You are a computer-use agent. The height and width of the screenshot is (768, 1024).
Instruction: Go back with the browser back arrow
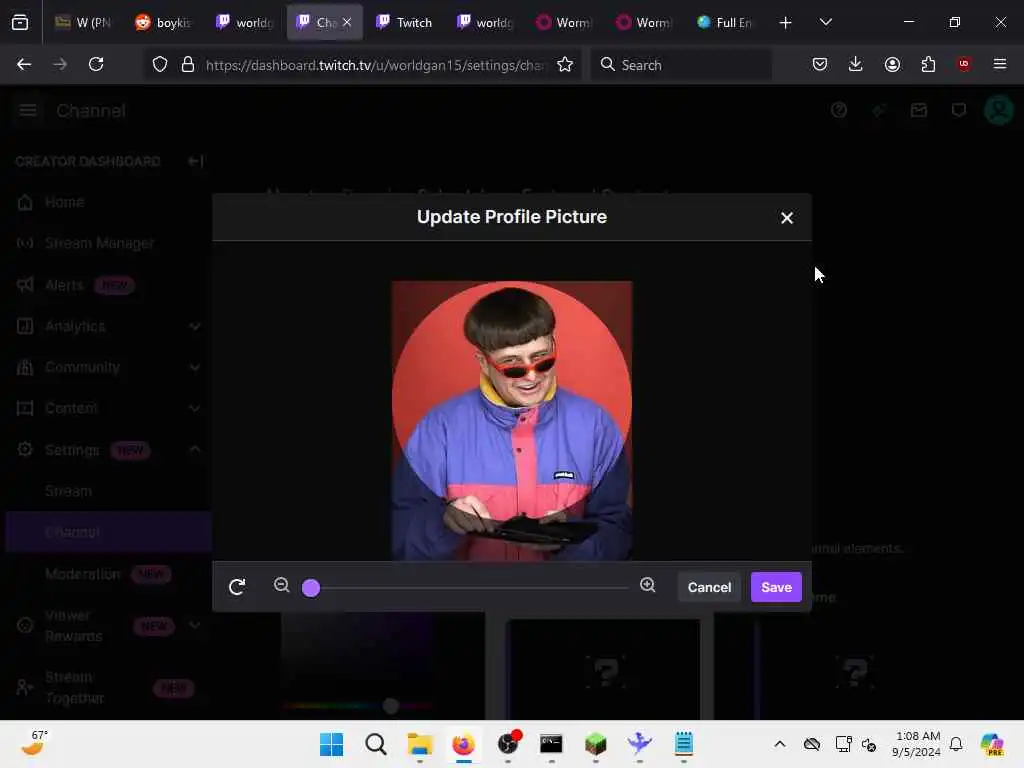[24, 64]
